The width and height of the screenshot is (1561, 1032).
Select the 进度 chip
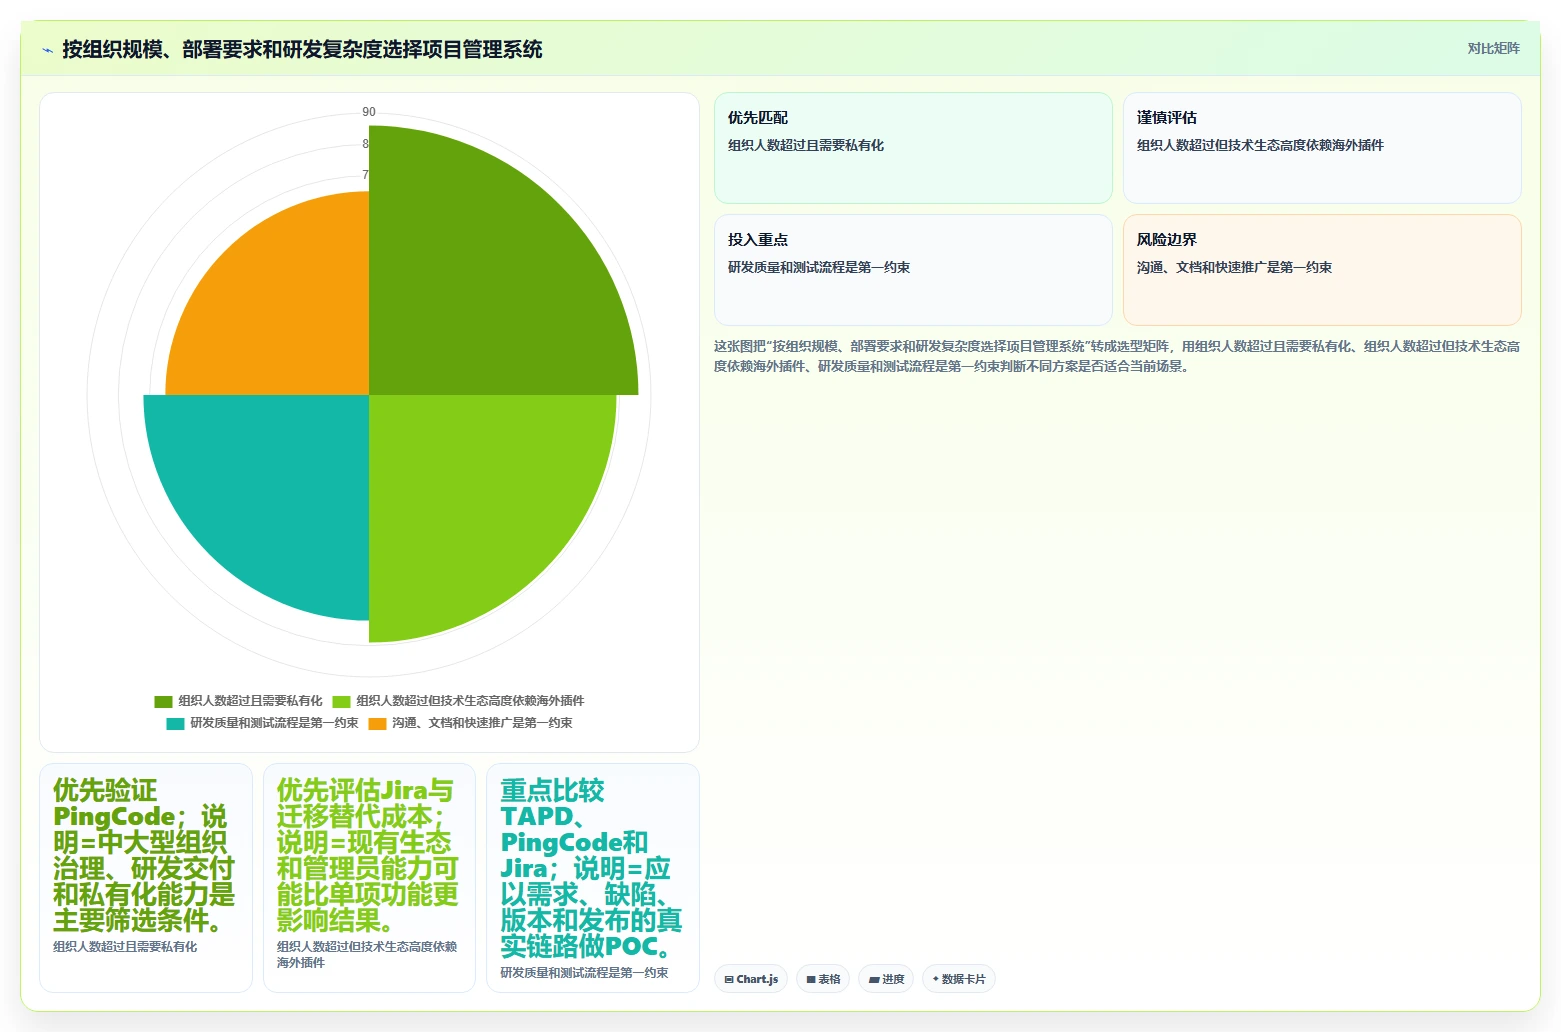pyautogui.click(x=886, y=979)
